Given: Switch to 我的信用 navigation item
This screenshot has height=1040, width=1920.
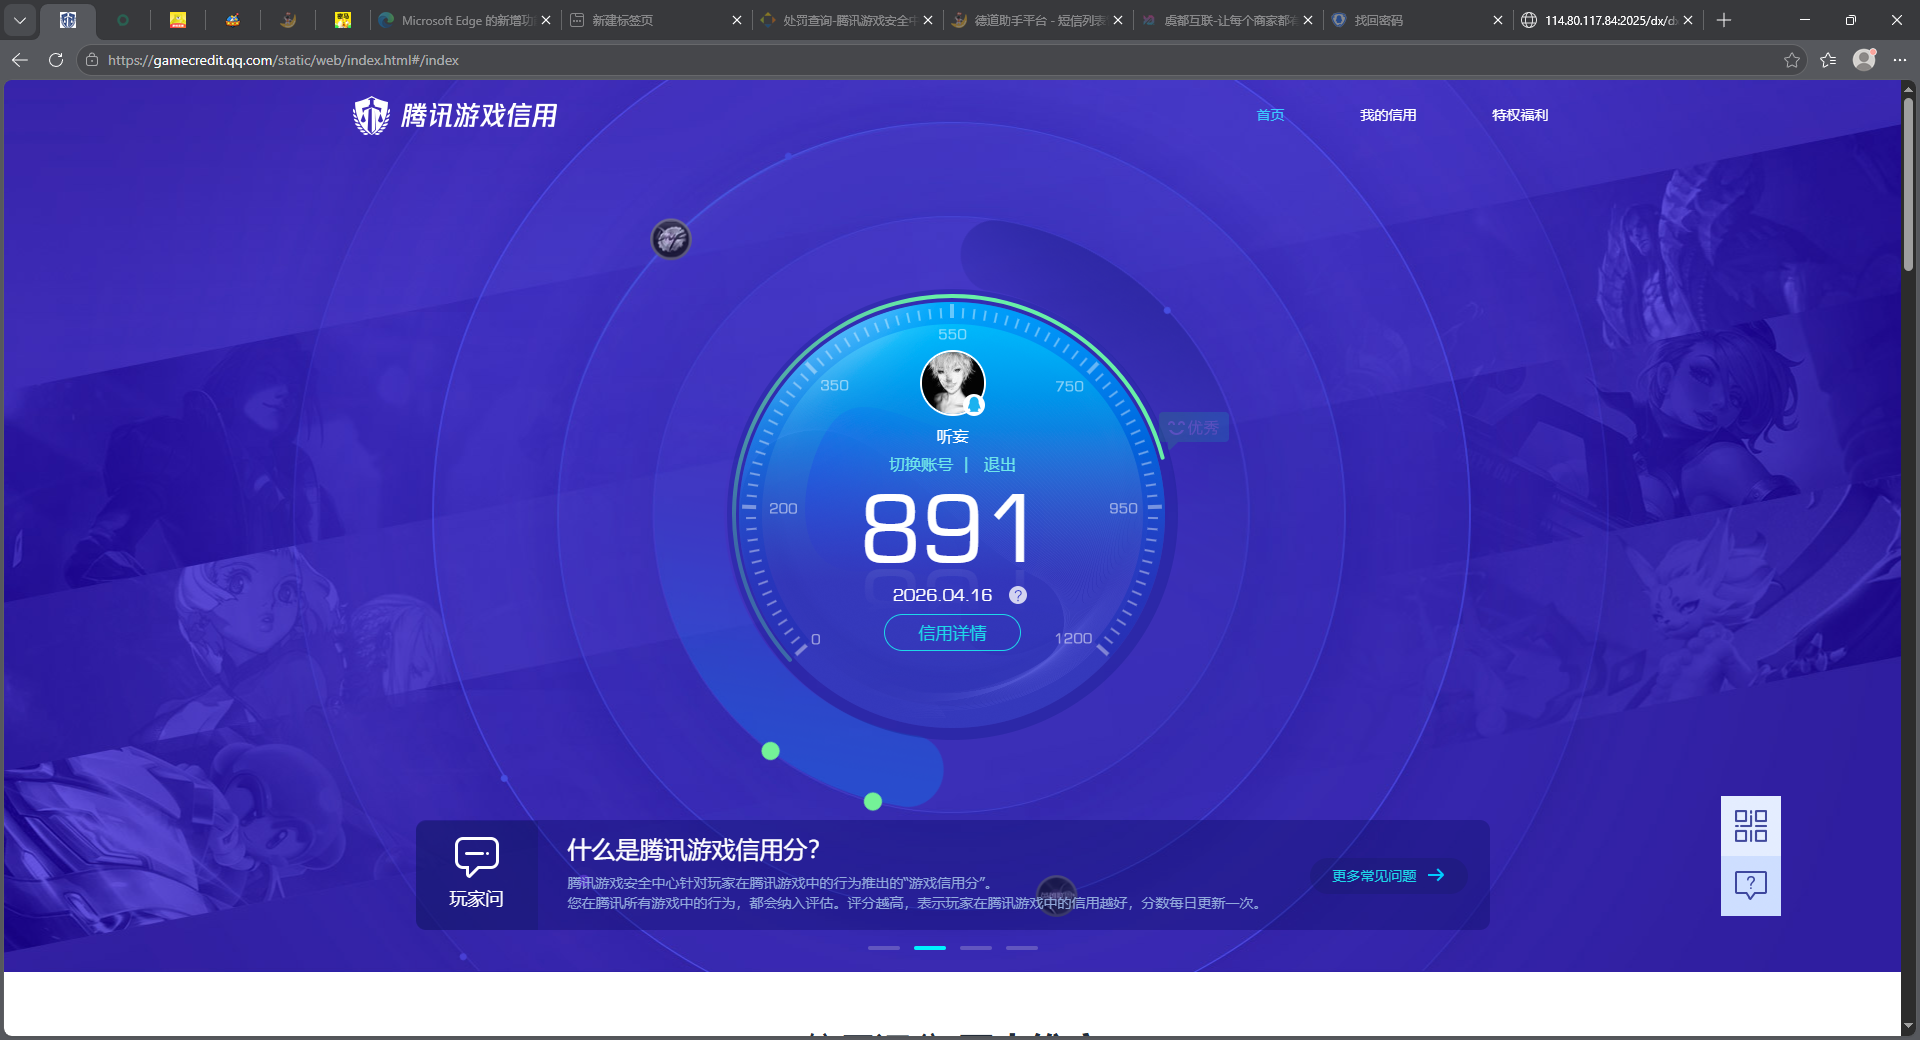Looking at the screenshot, I should pos(1388,115).
